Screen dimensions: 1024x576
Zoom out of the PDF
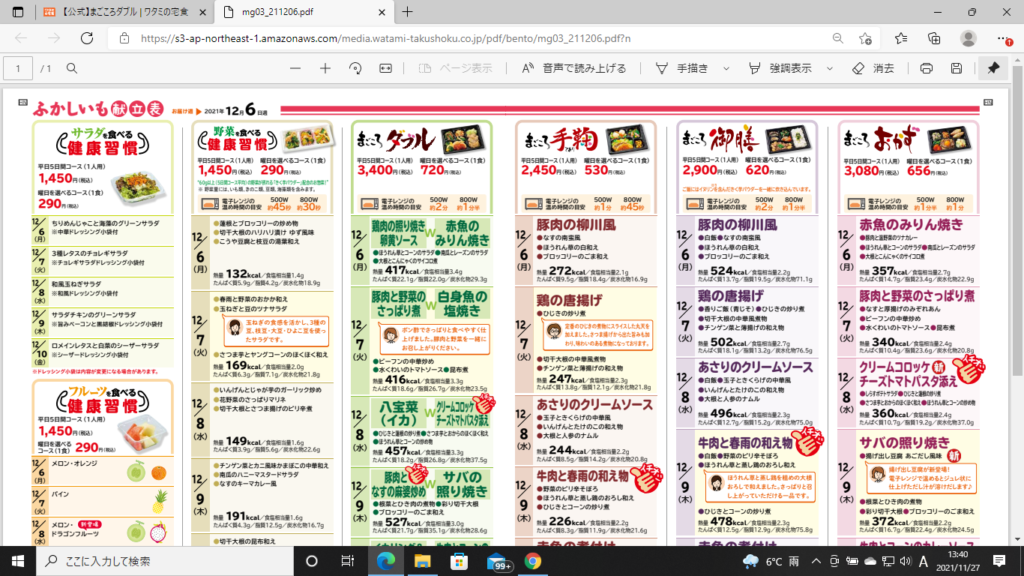[295, 68]
